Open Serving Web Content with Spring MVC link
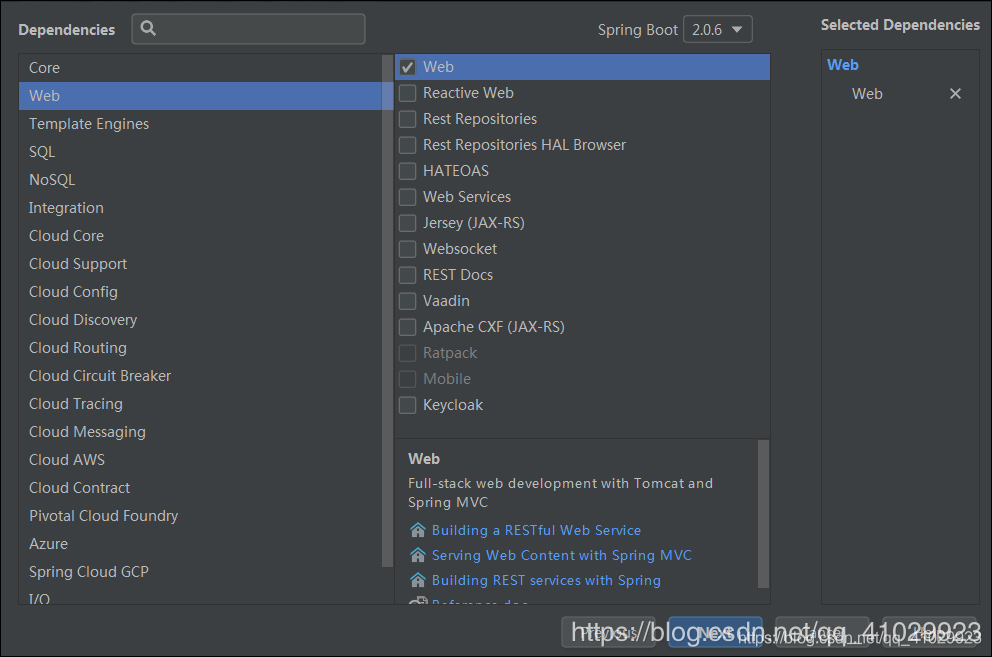This screenshot has width=992, height=657. point(561,555)
